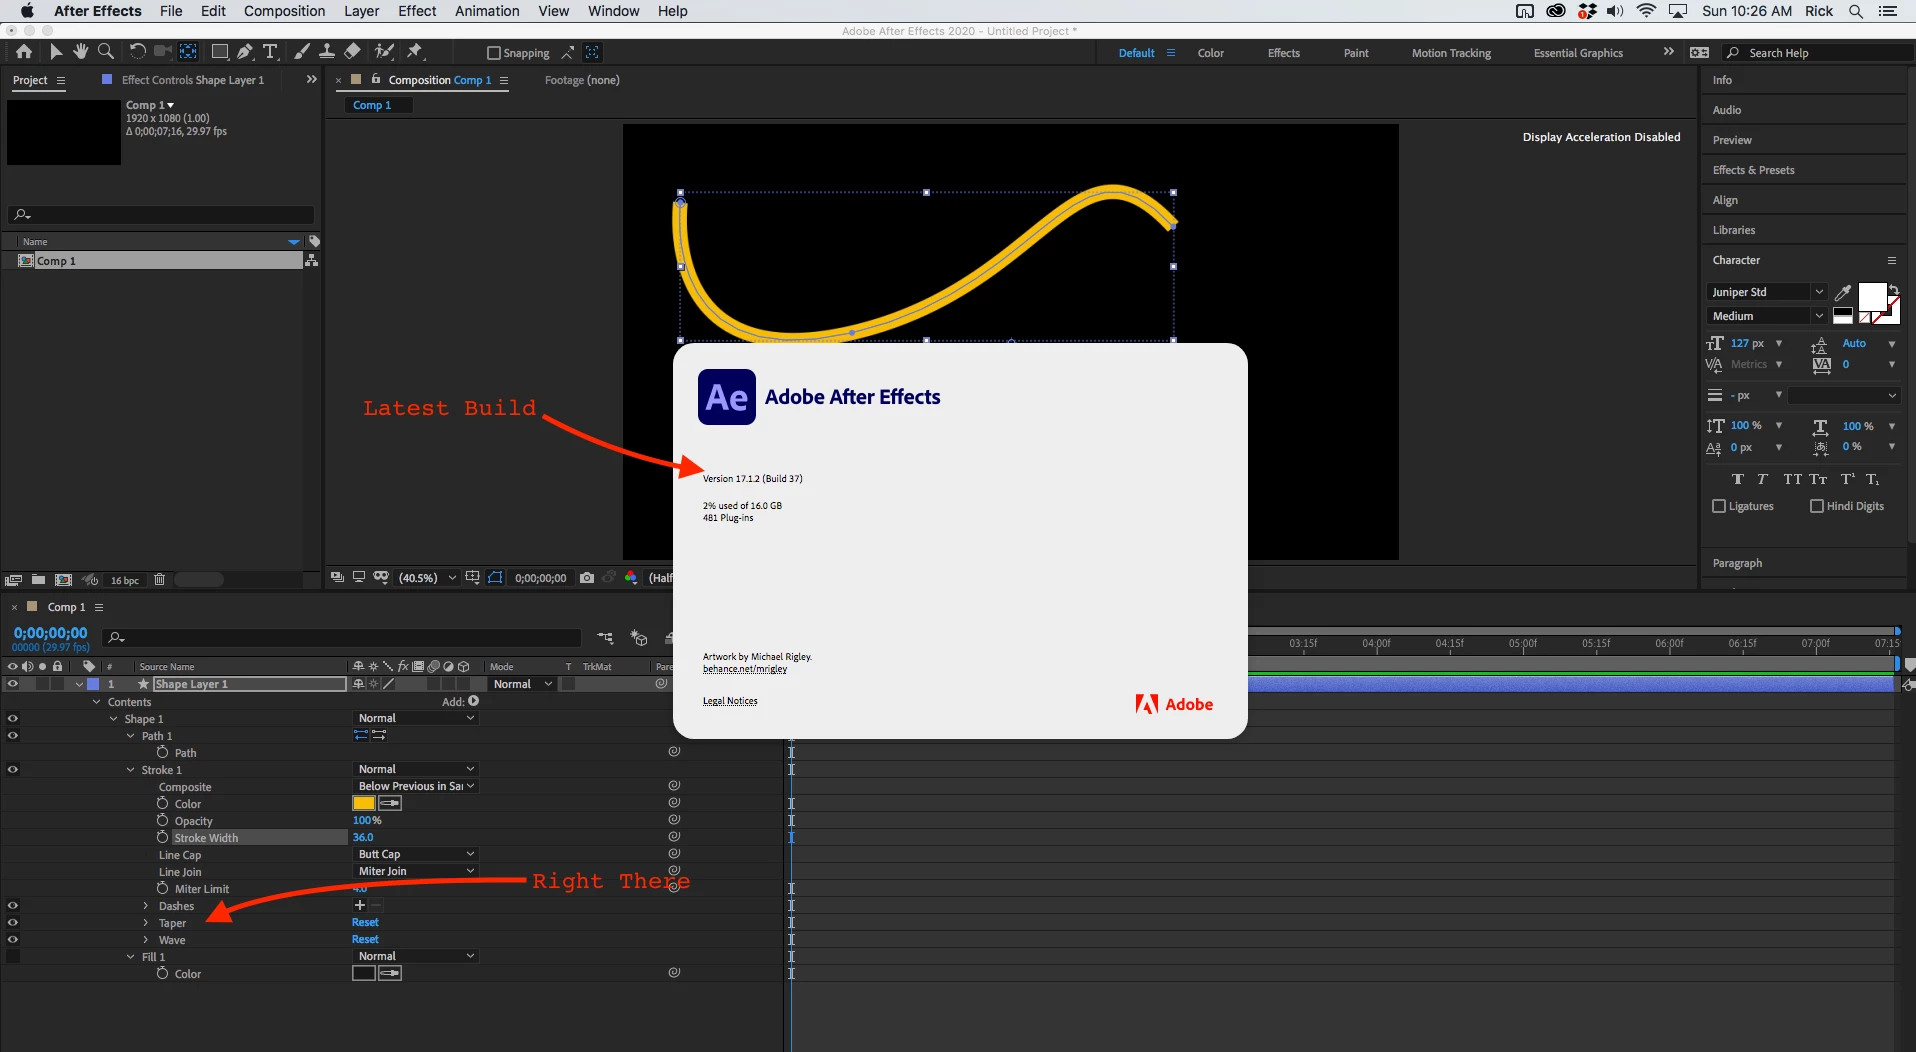Click the stopwatch beside Stroke Width
Screen dimensions: 1916x1052
coord(163,837)
